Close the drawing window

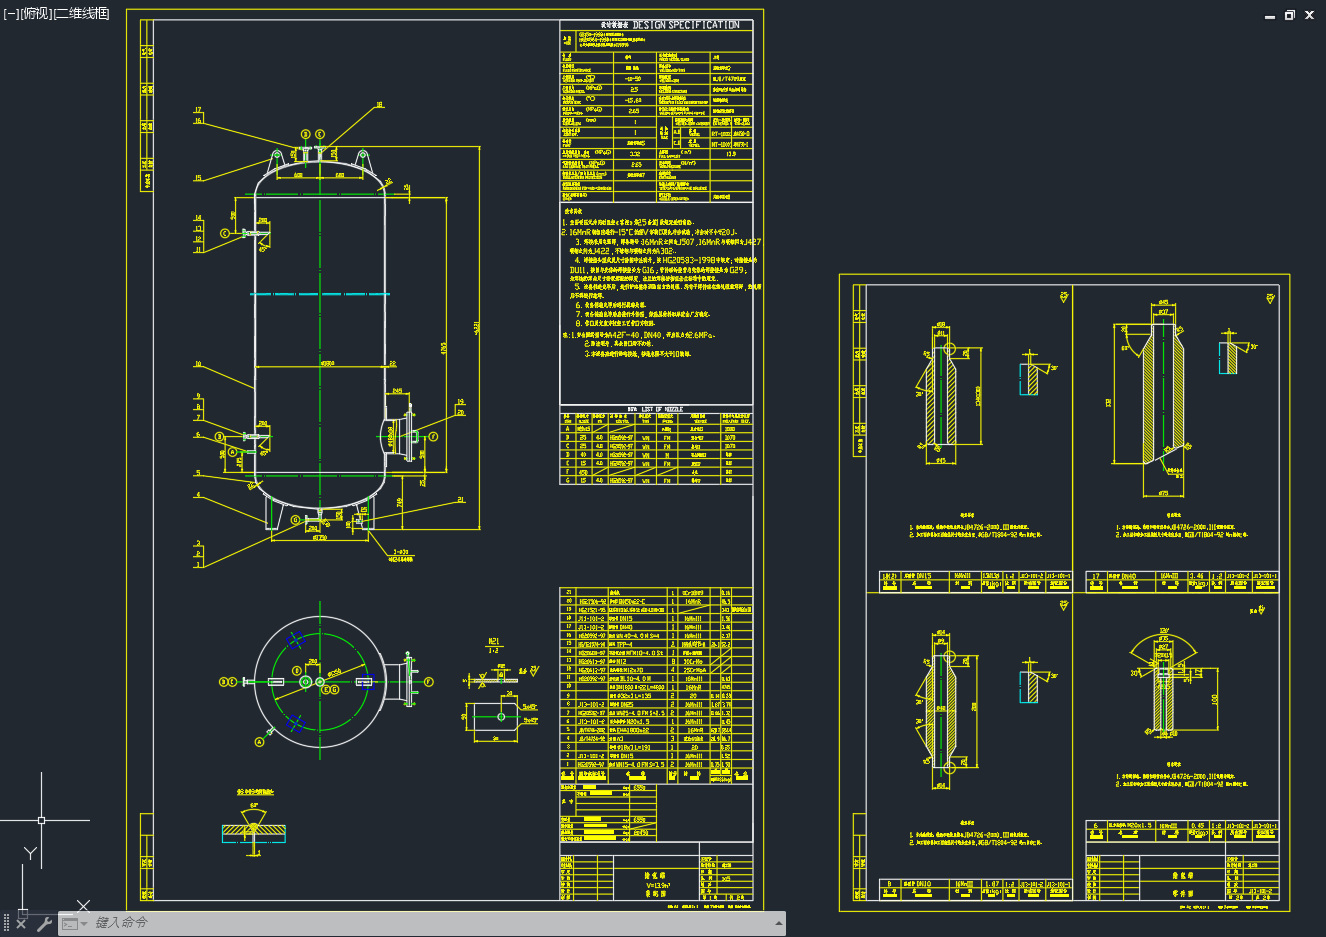click(x=1309, y=15)
